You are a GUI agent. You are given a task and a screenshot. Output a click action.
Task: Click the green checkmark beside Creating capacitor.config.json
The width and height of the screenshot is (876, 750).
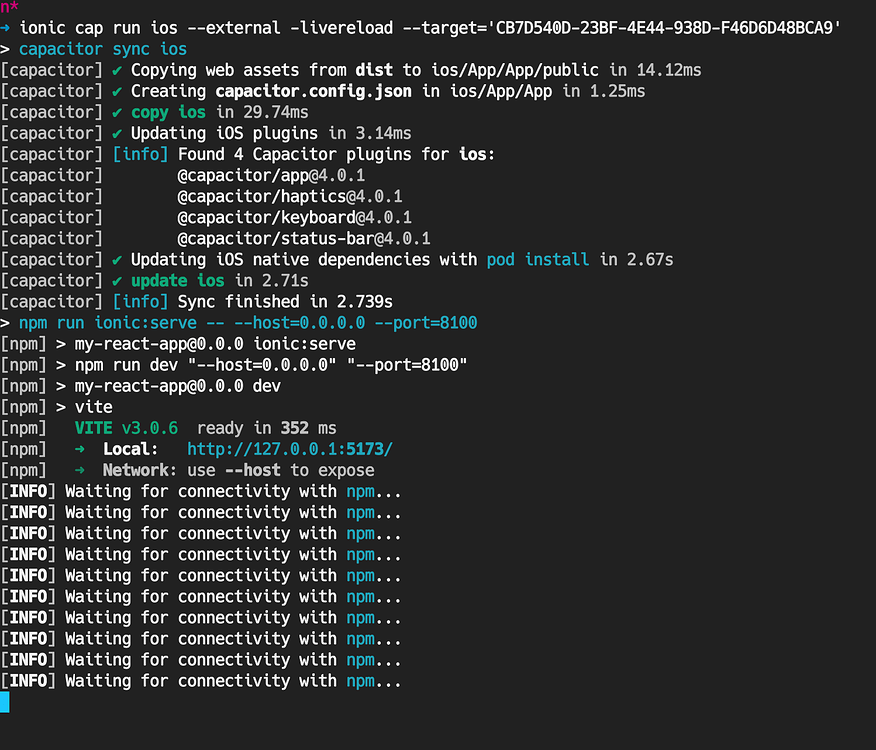pyautogui.click(x=117, y=92)
